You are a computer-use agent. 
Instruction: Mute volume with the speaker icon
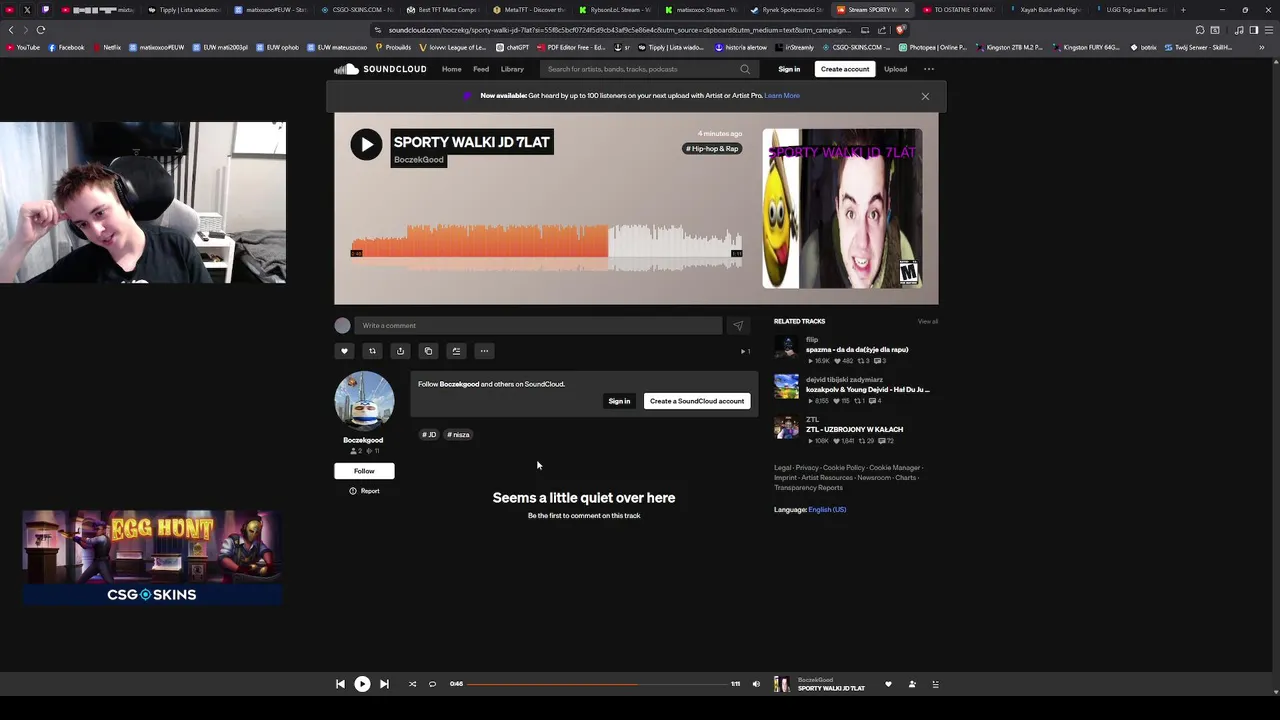click(756, 684)
